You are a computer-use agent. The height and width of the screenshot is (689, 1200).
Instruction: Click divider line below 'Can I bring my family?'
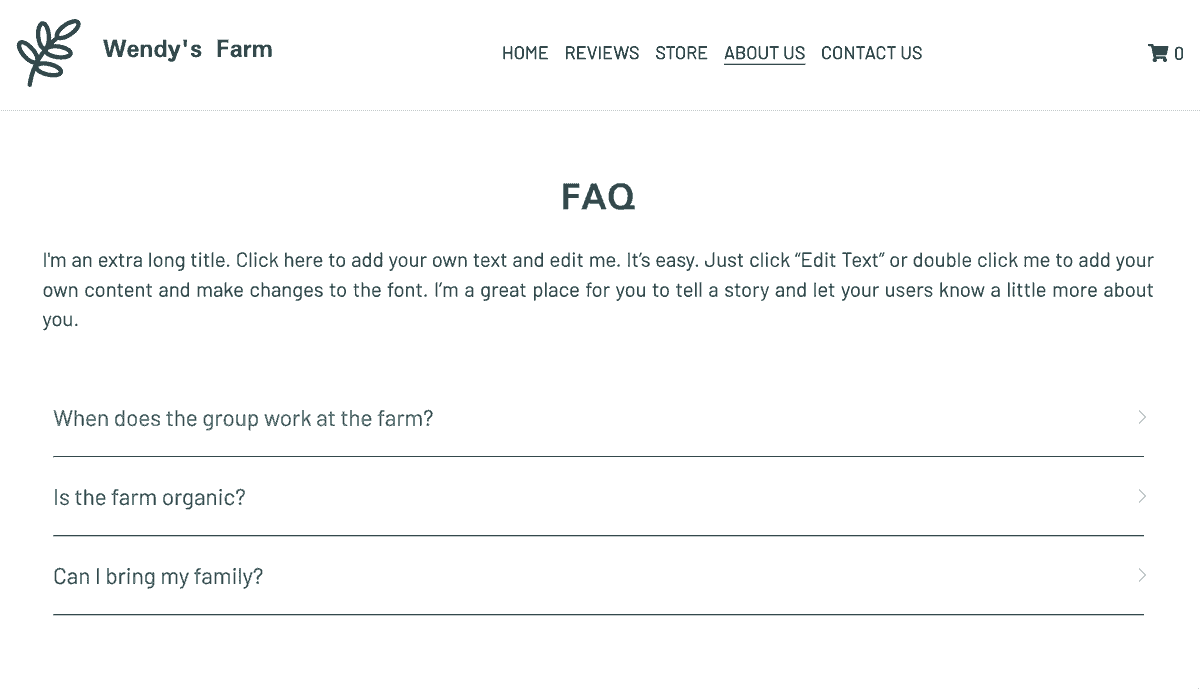pos(598,614)
